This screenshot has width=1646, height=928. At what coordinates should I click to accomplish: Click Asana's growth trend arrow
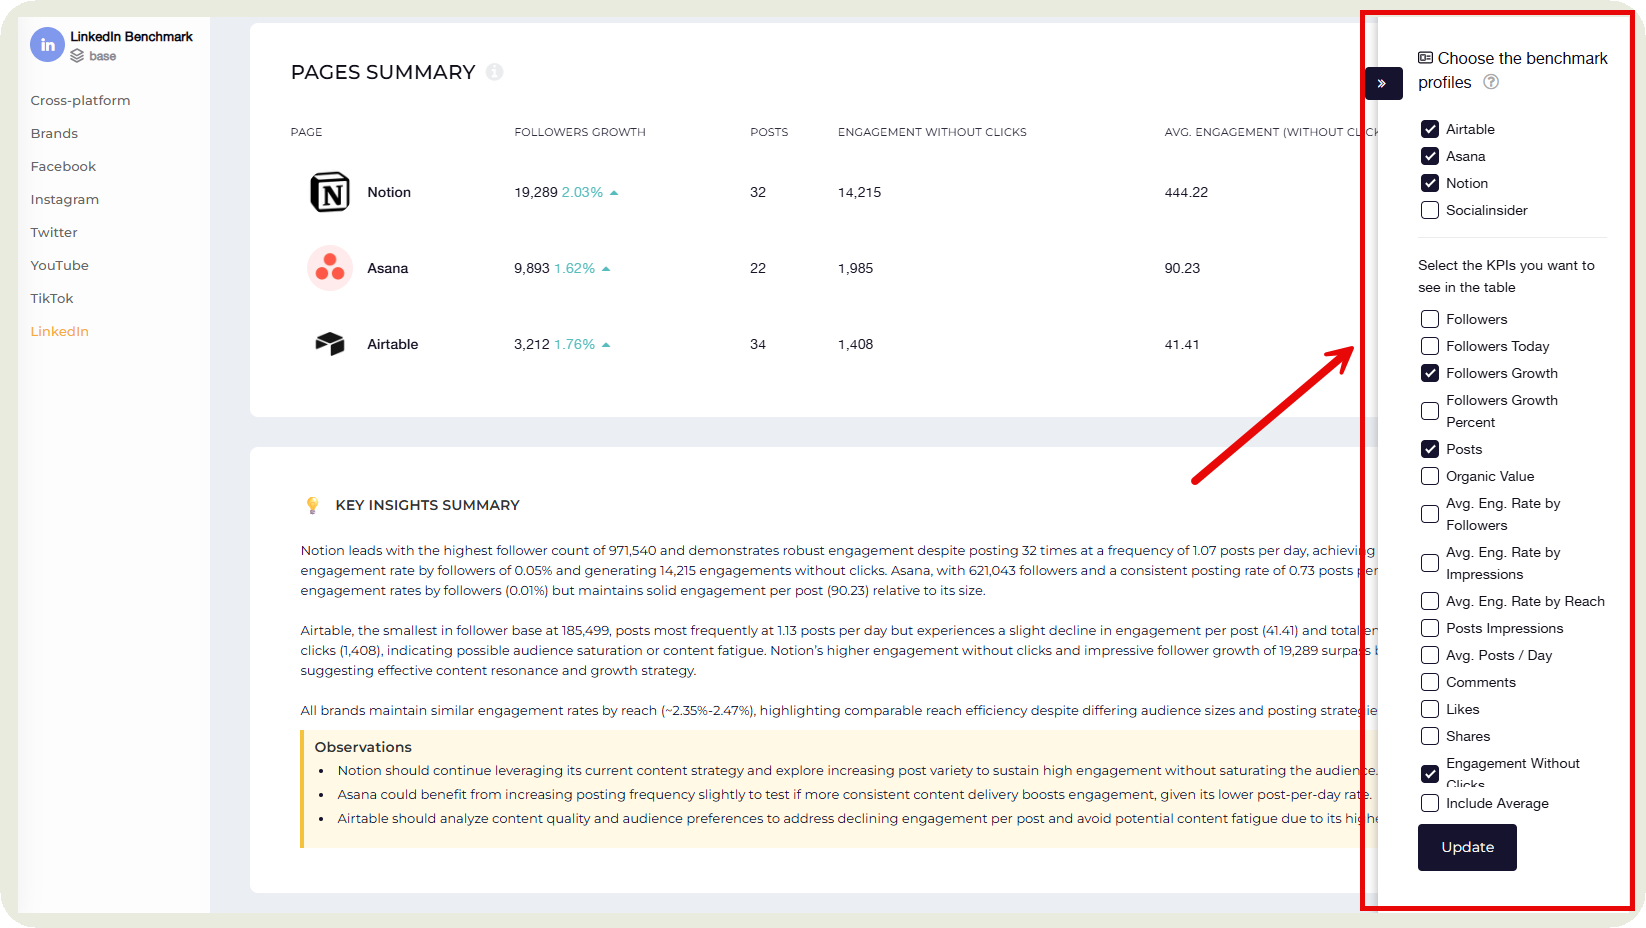click(x=606, y=268)
